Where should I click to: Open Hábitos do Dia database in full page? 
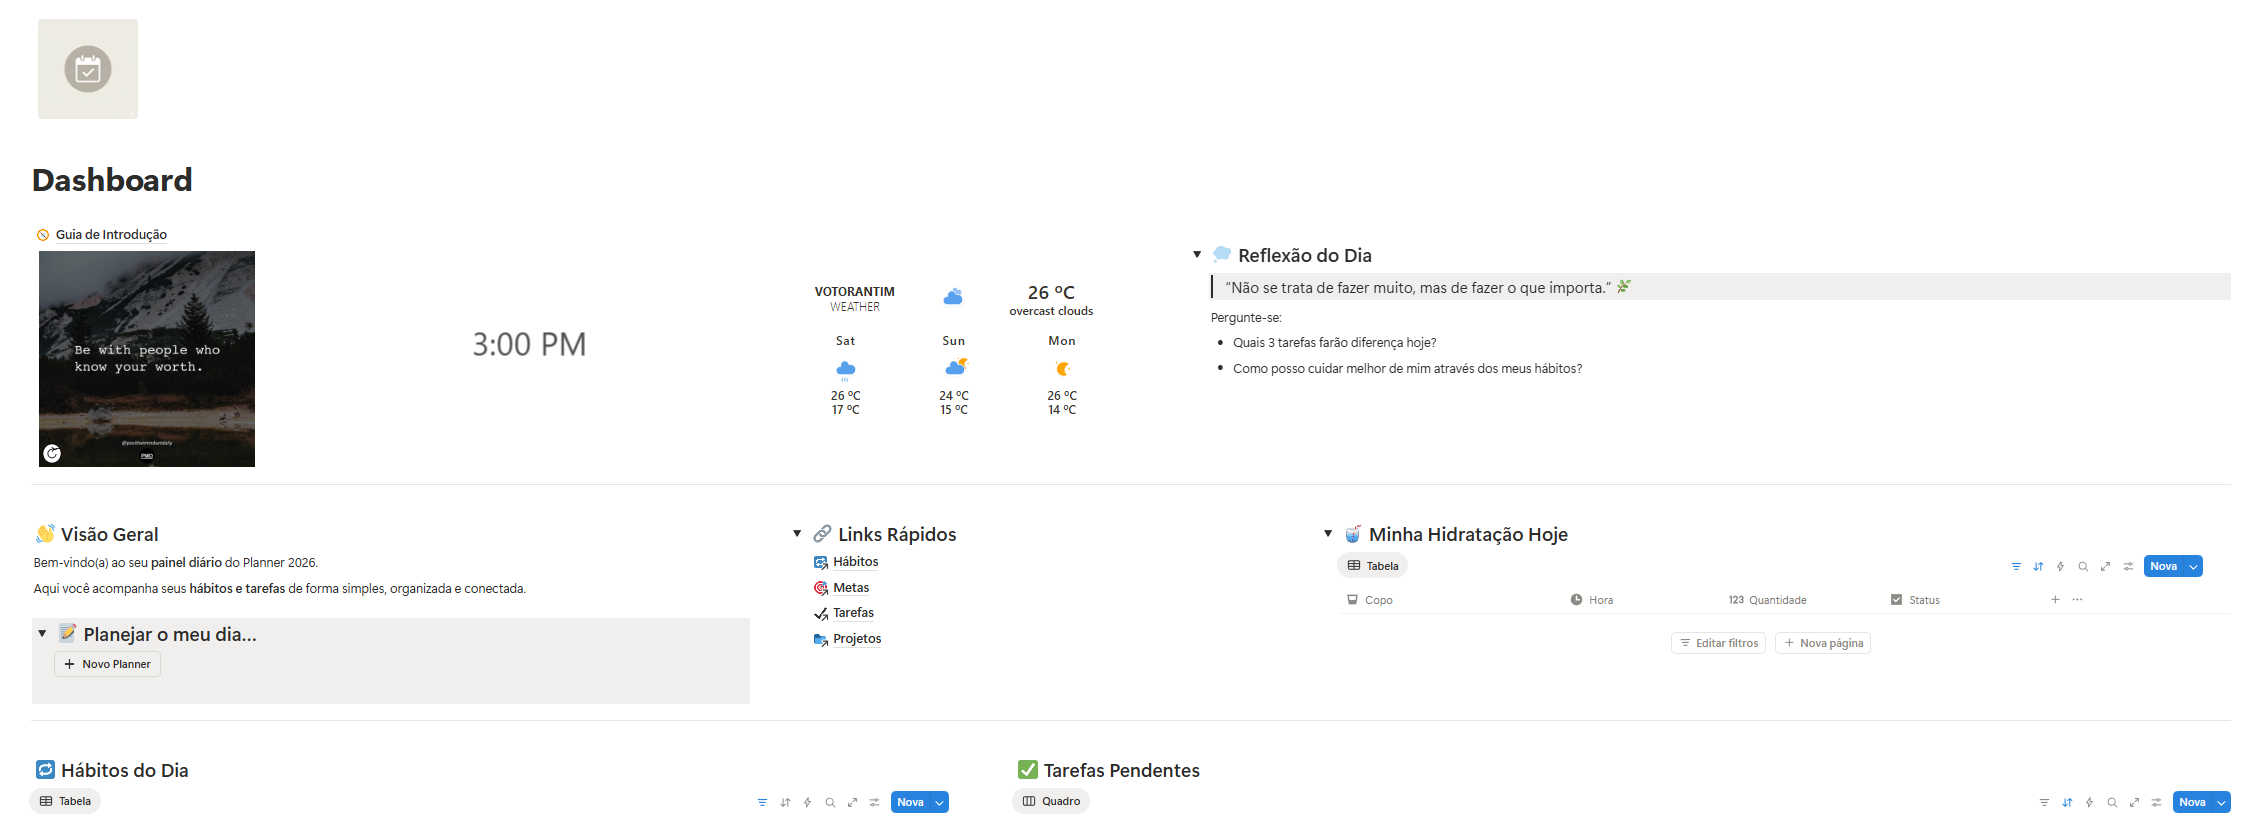tap(852, 803)
